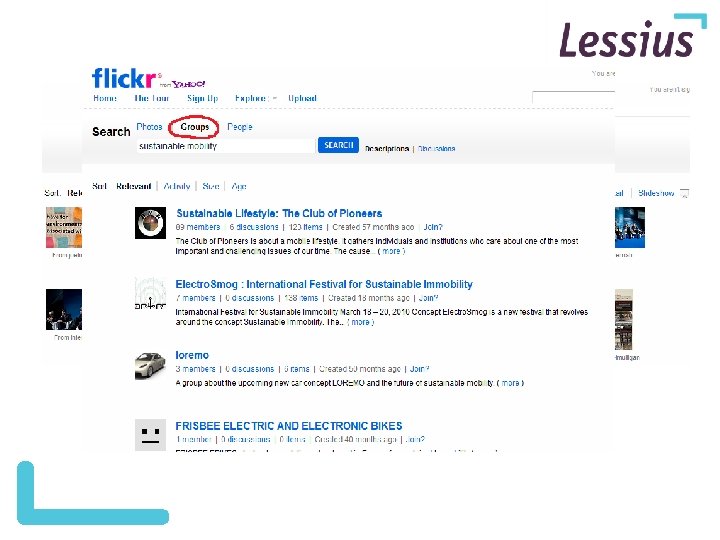This screenshot has height=540, width=720.
Task: Click the flickr logo
Action: [124, 78]
